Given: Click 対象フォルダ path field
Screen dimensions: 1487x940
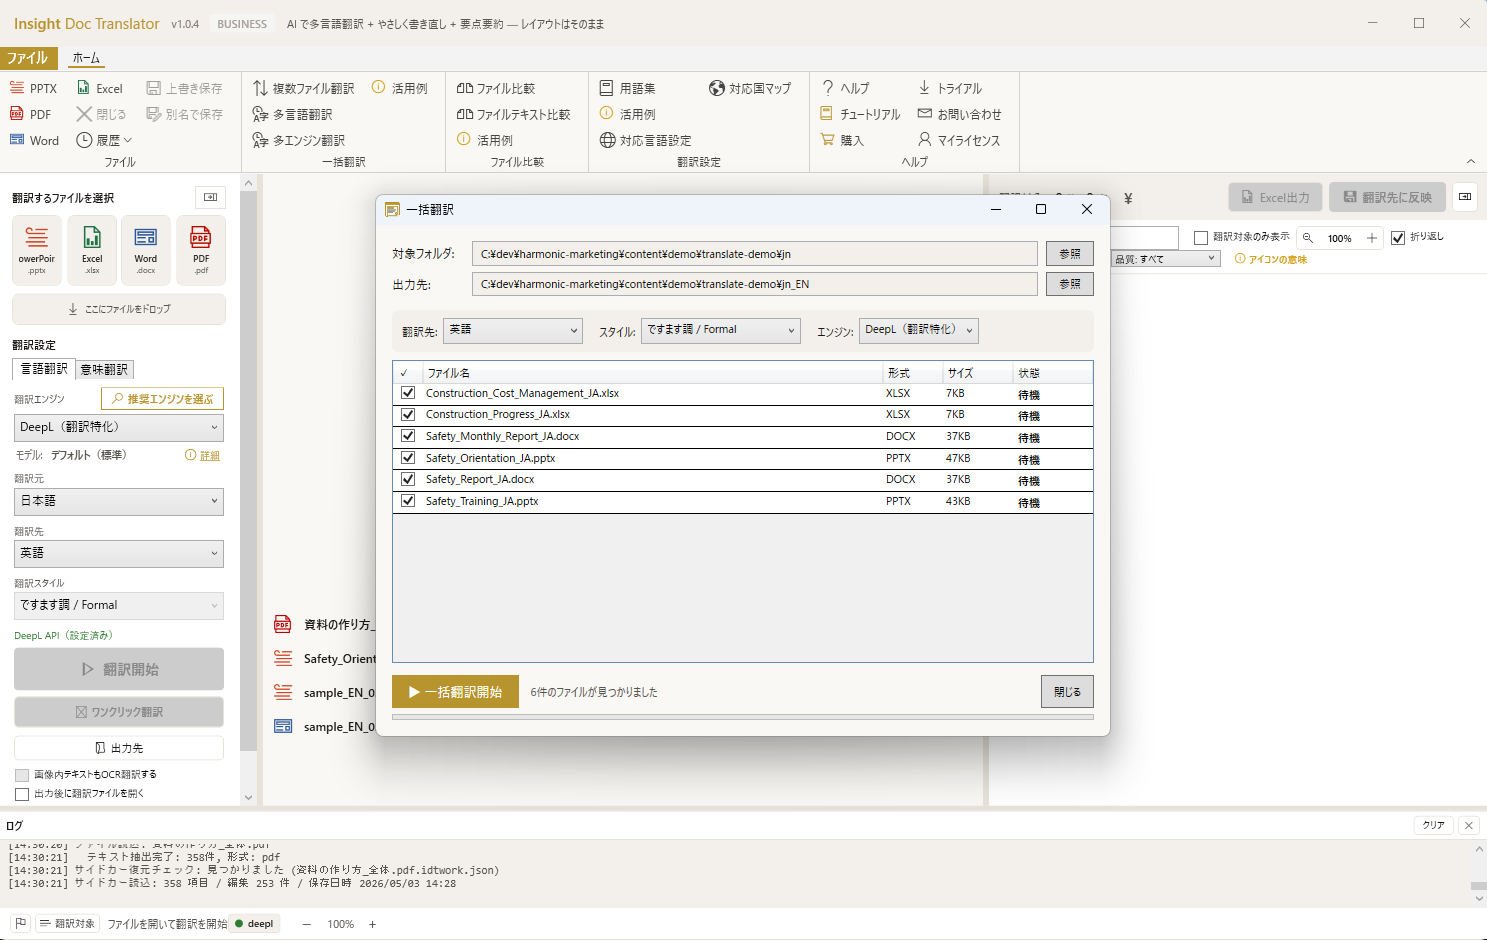Looking at the screenshot, I should pyautogui.click(x=755, y=254).
